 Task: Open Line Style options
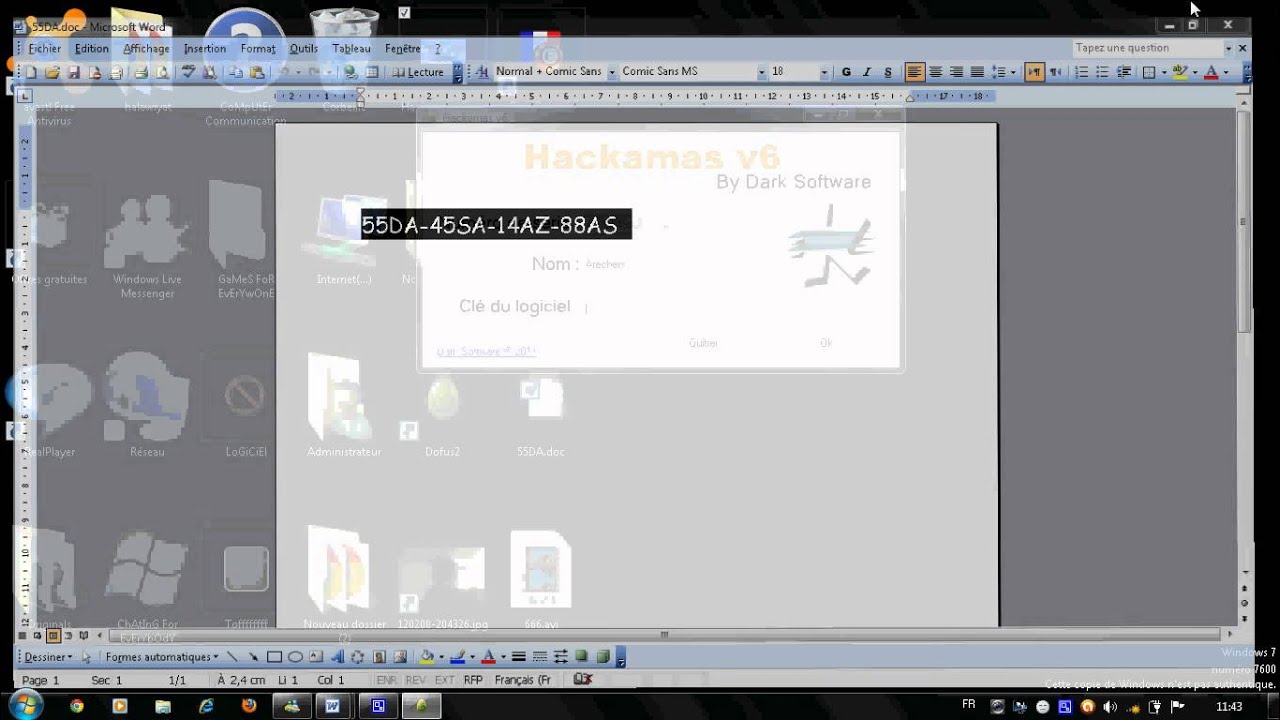[x=519, y=657]
